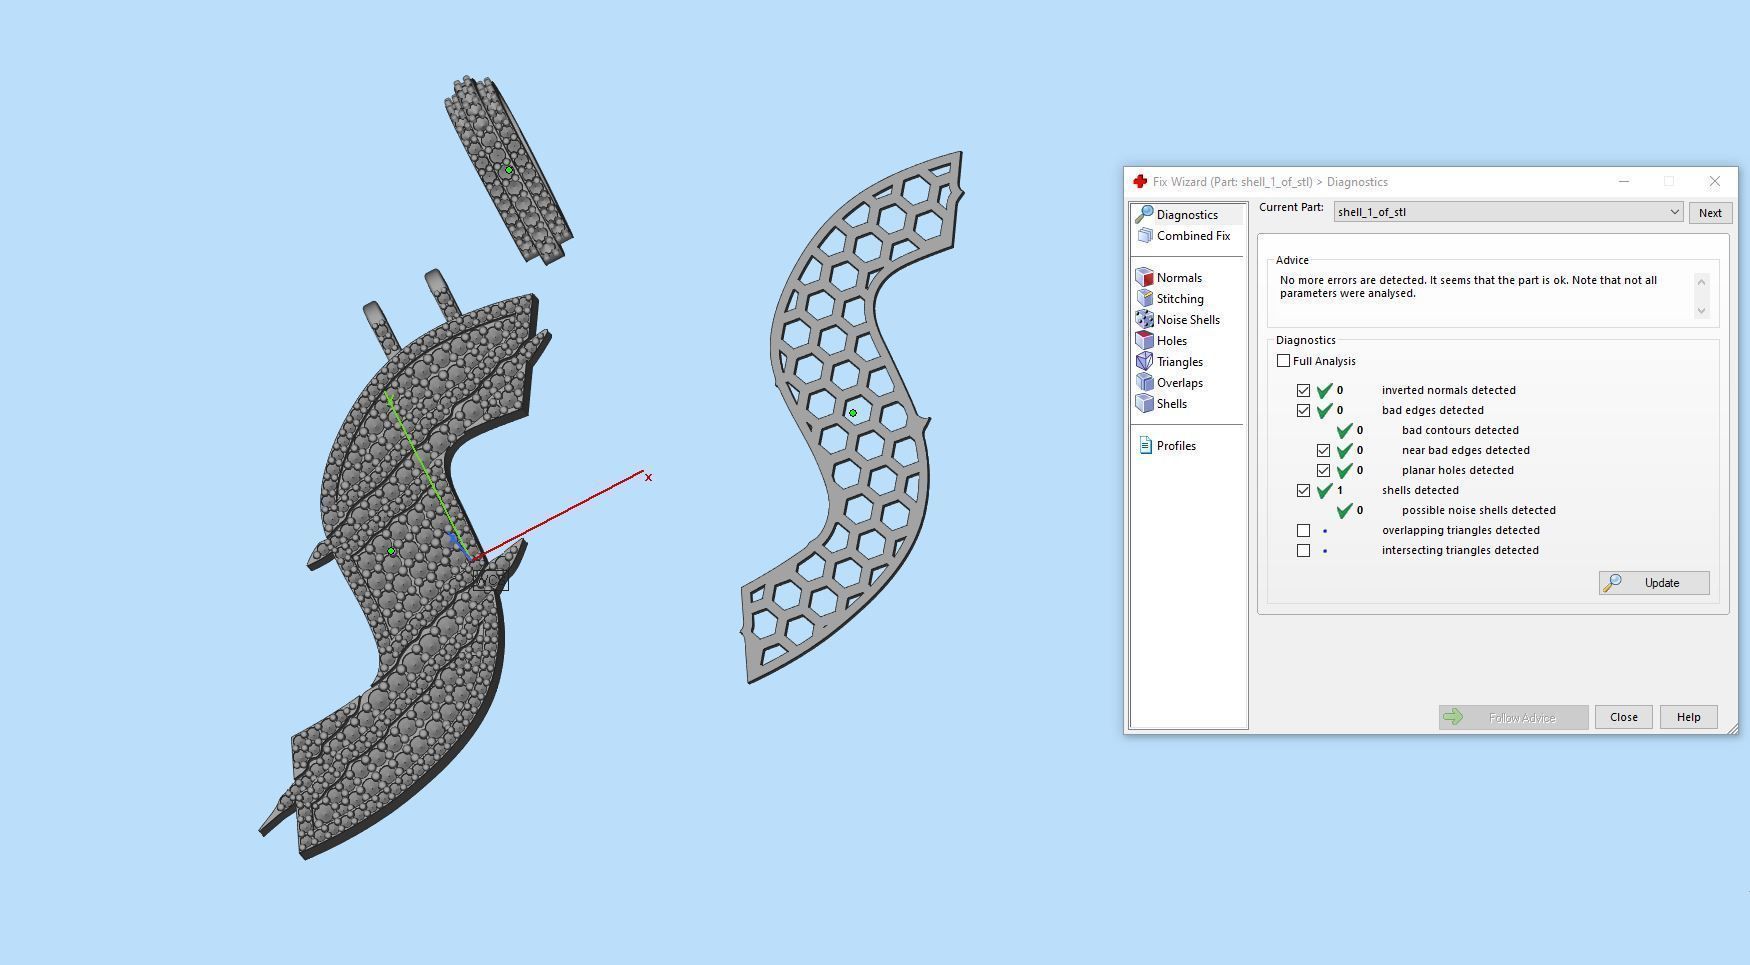Toggle planar holes detected checkbox
Viewport: 1750px width, 965px height.
(1323, 470)
